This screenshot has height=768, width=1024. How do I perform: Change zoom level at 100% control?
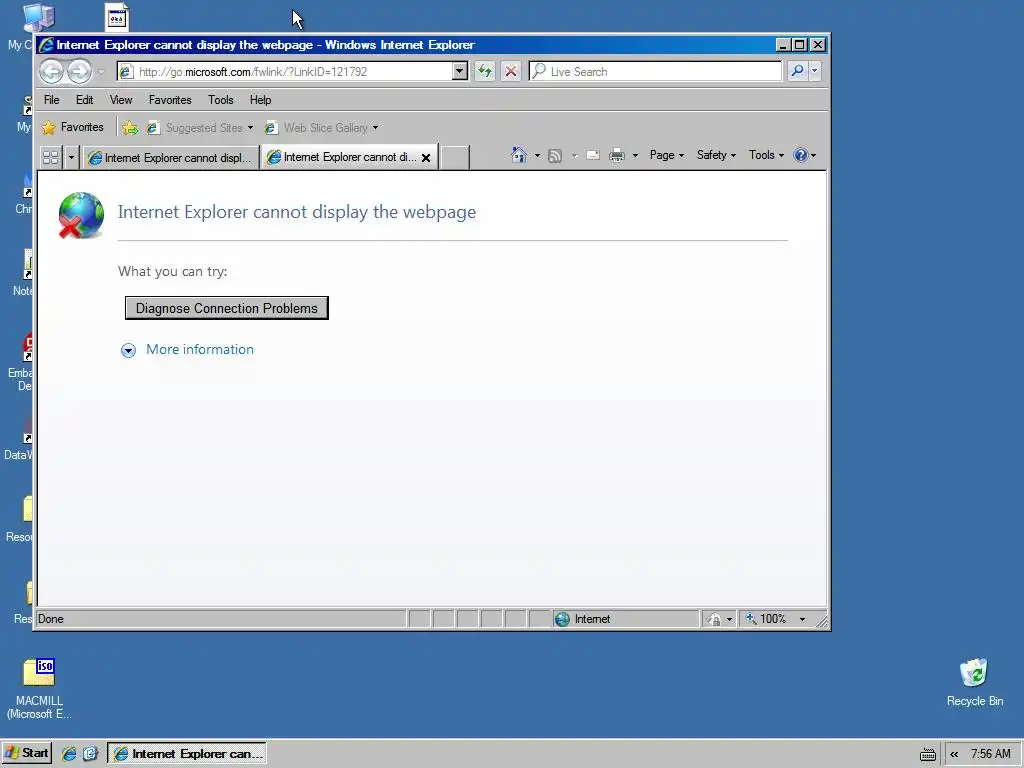pyautogui.click(x=766, y=618)
